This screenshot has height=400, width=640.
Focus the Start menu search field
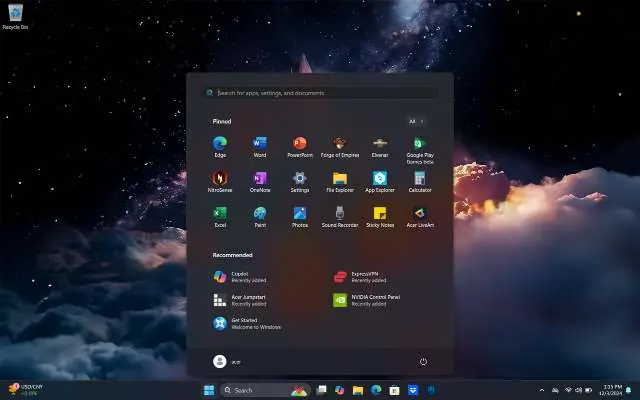point(320,93)
